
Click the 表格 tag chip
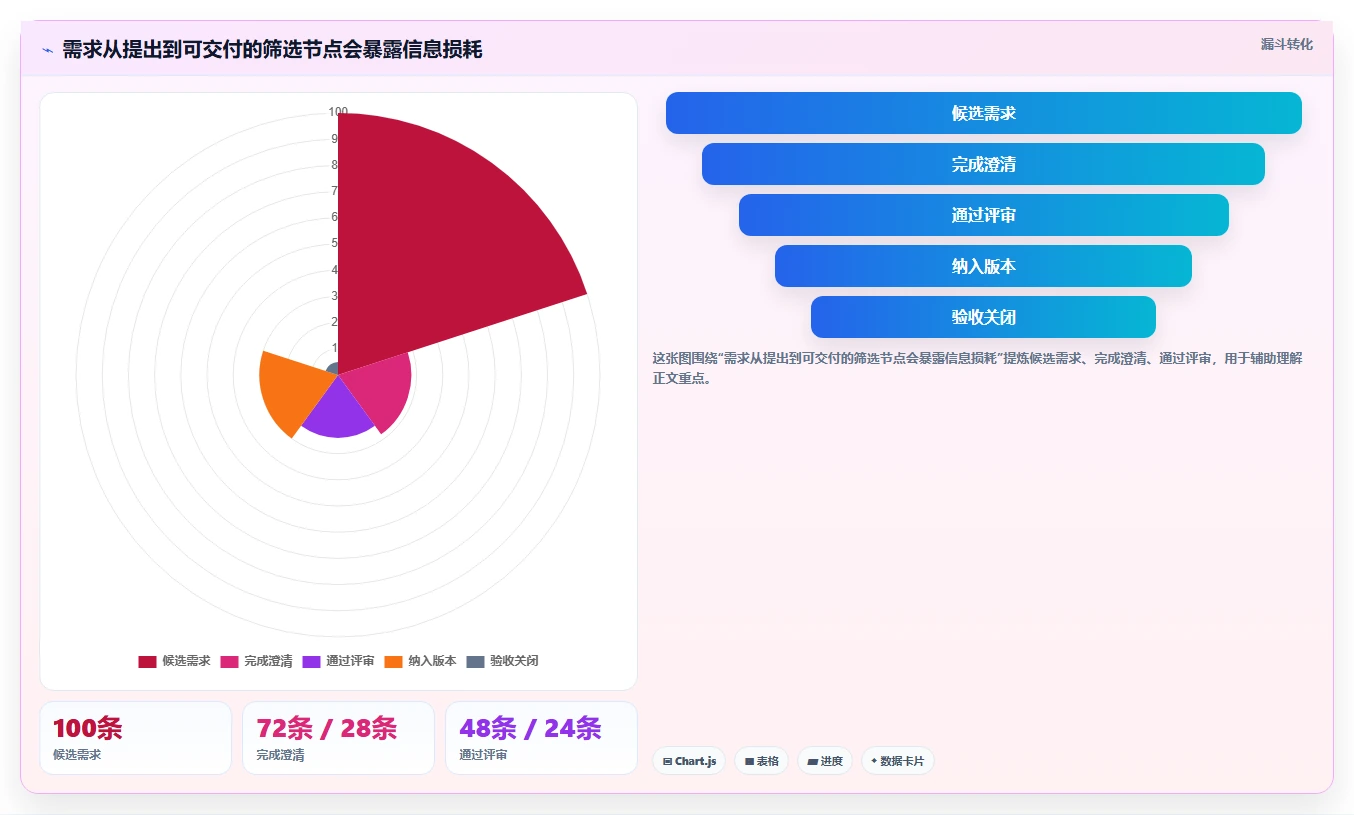pyautogui.click(x=761, y=761)
